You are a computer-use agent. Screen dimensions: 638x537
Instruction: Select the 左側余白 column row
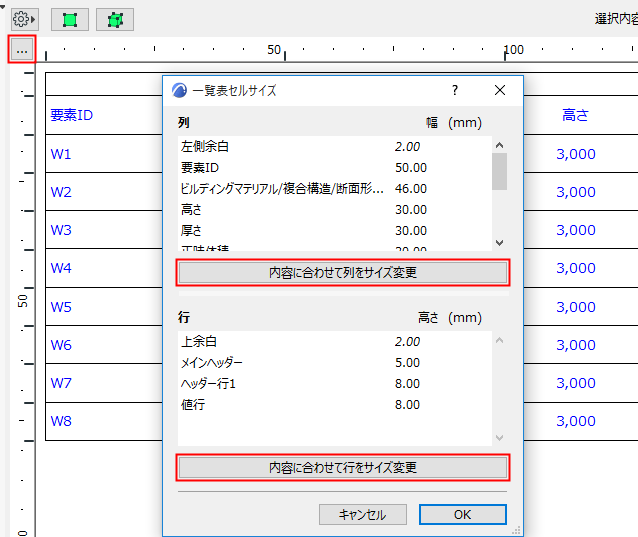point(335,146)
